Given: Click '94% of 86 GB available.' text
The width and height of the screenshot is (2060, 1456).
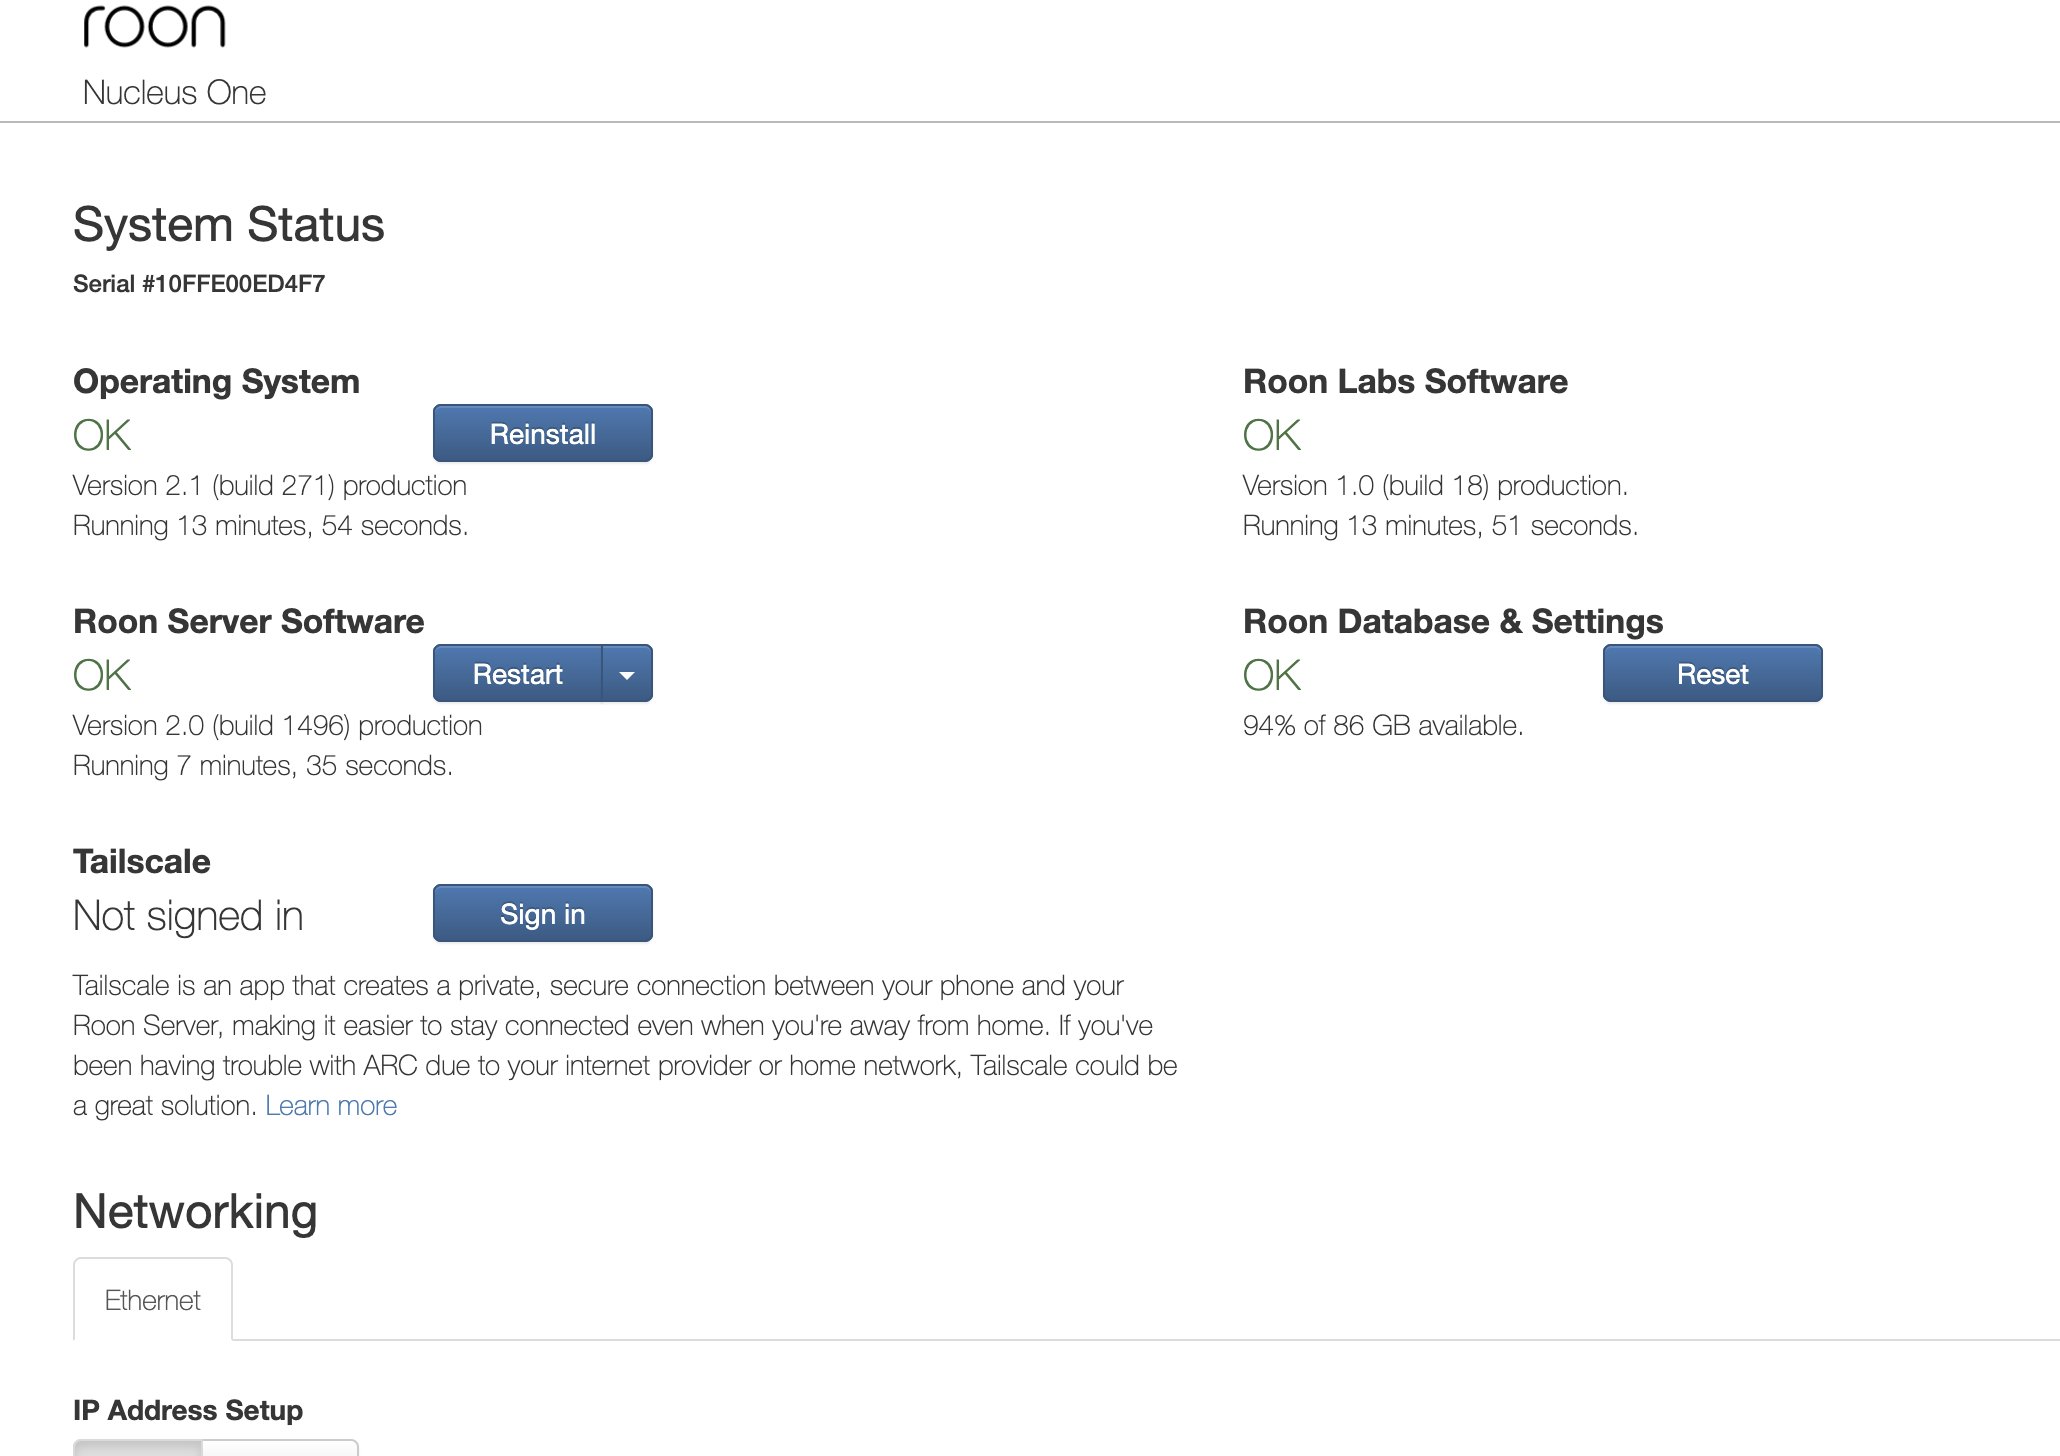Looking at the screenshot, I should pyautogui.click(x=1383, y=726).
